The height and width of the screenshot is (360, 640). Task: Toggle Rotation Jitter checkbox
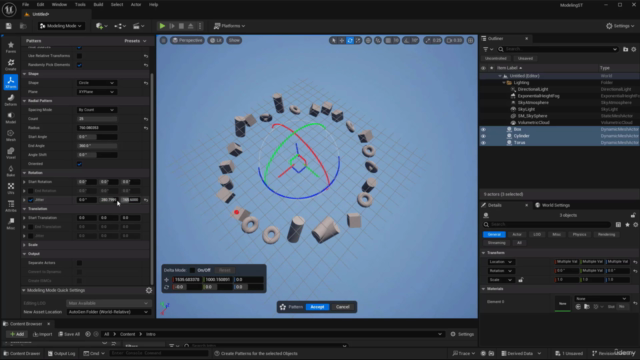(x=31, y=200)
